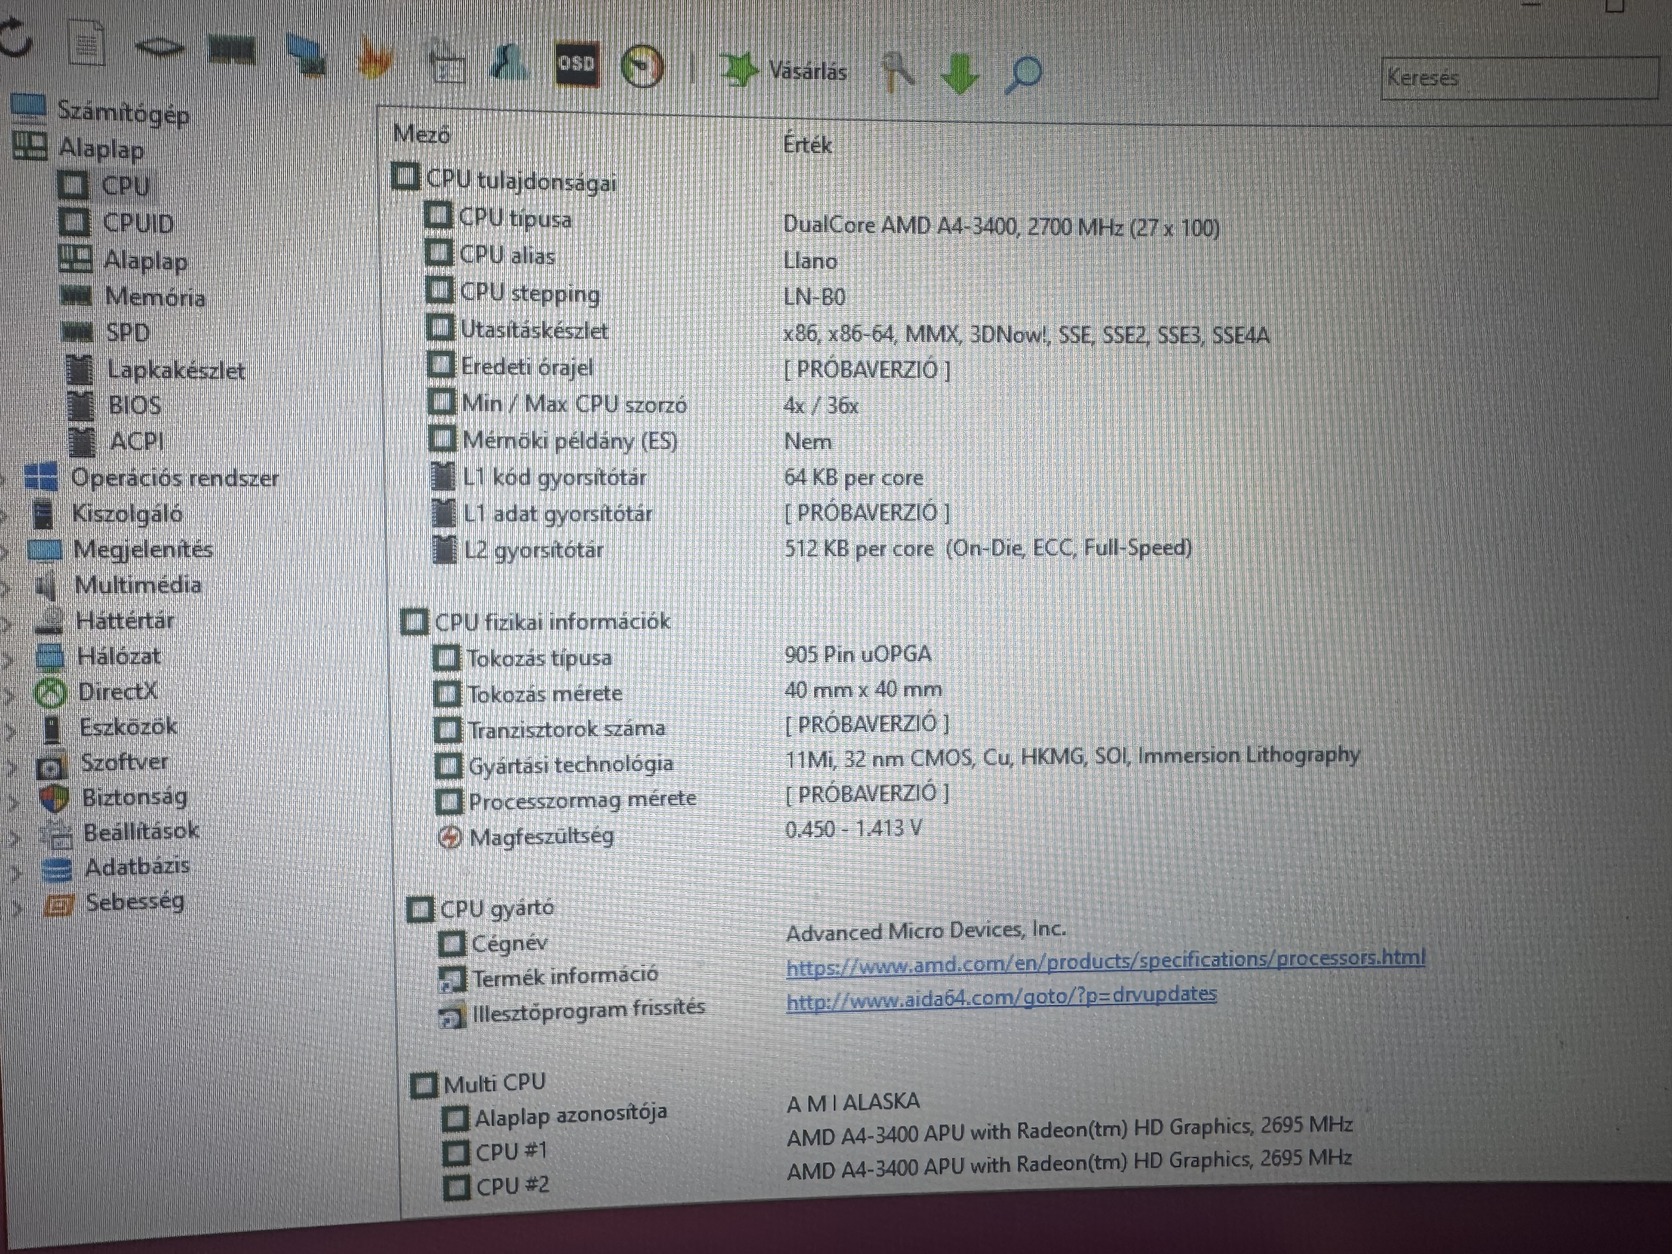Expand the Háttértár tree node

point(7,624)
